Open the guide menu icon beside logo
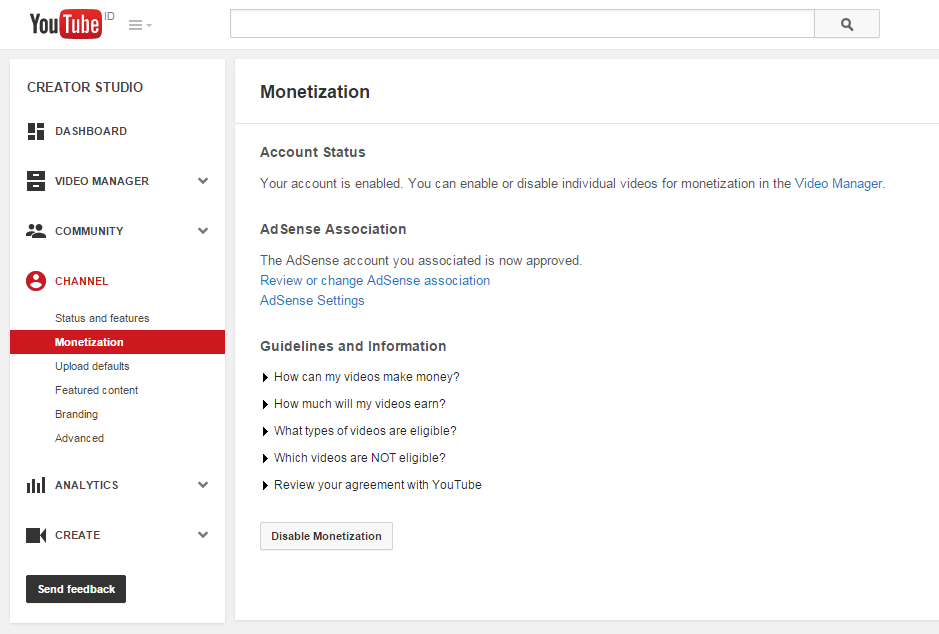This screenshot has width=939, height=634. [139, 25]
